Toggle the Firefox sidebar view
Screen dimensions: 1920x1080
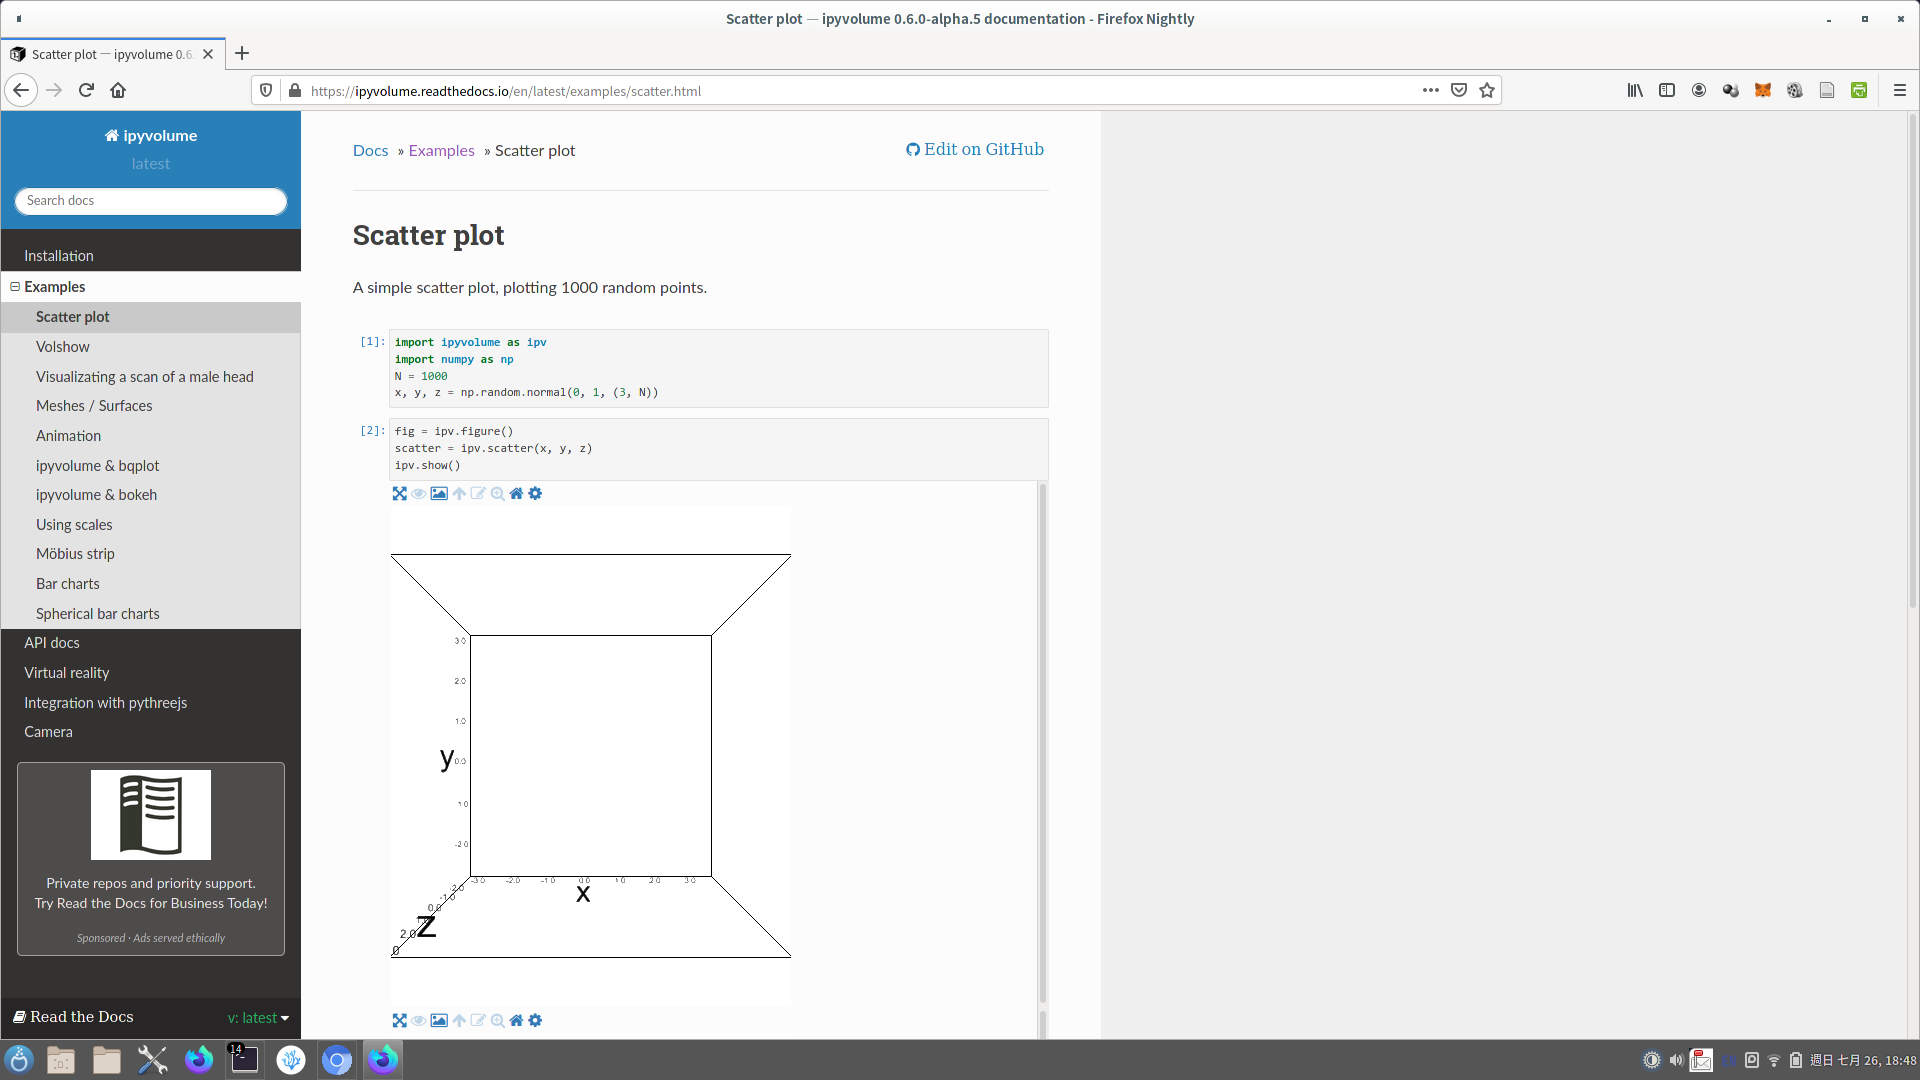tap(1667, 90)
